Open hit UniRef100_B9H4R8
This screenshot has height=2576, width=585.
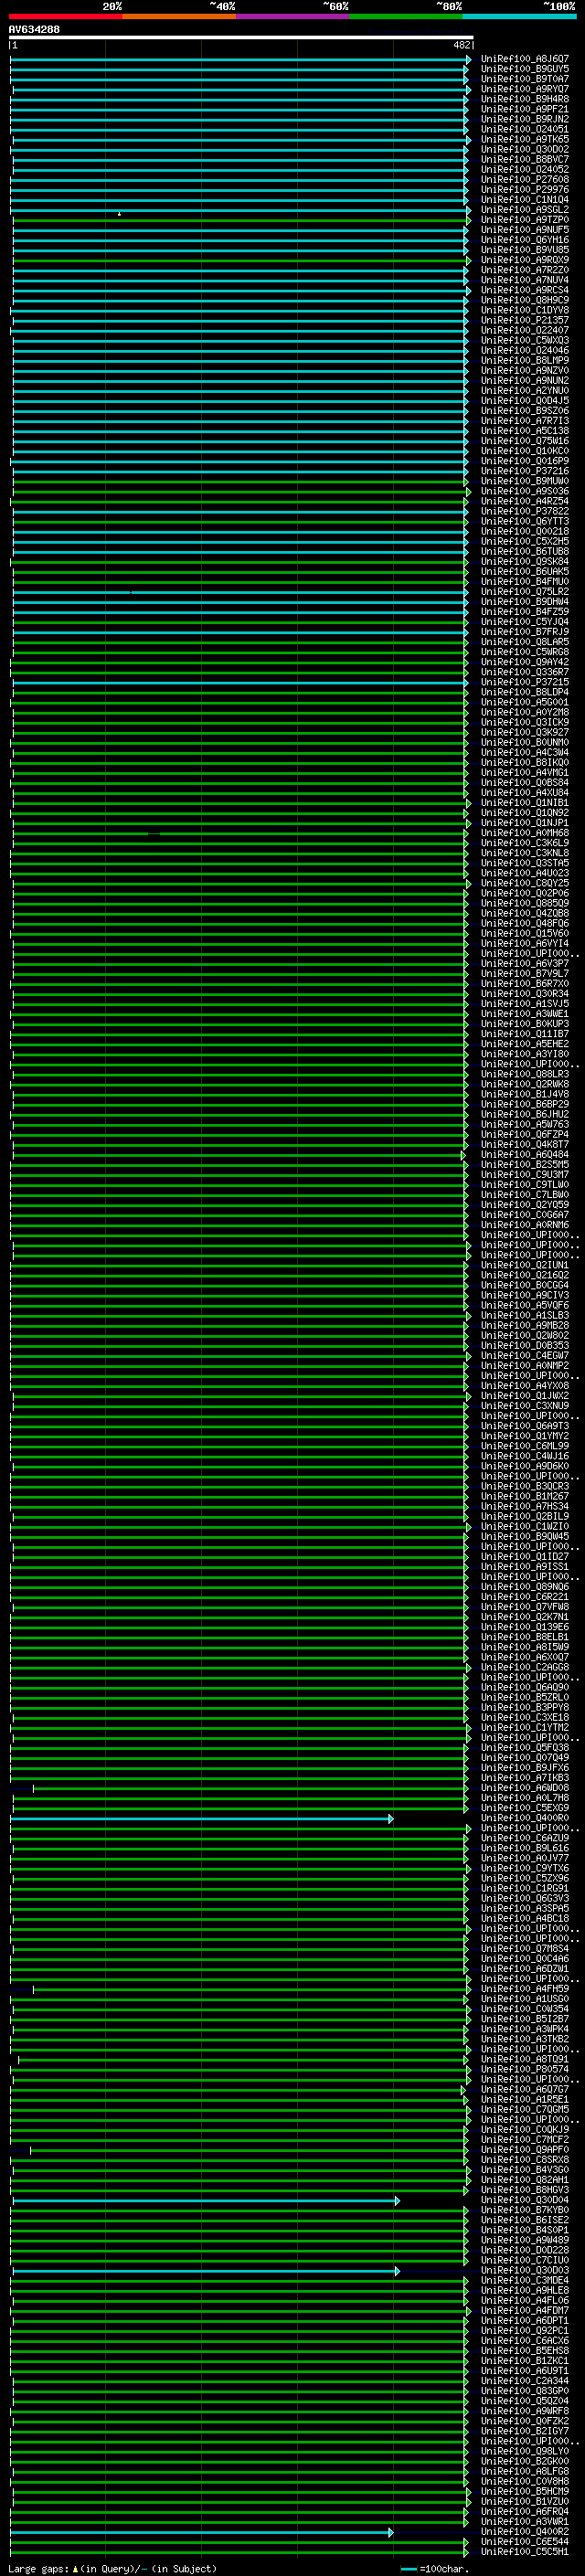[525, 99]
